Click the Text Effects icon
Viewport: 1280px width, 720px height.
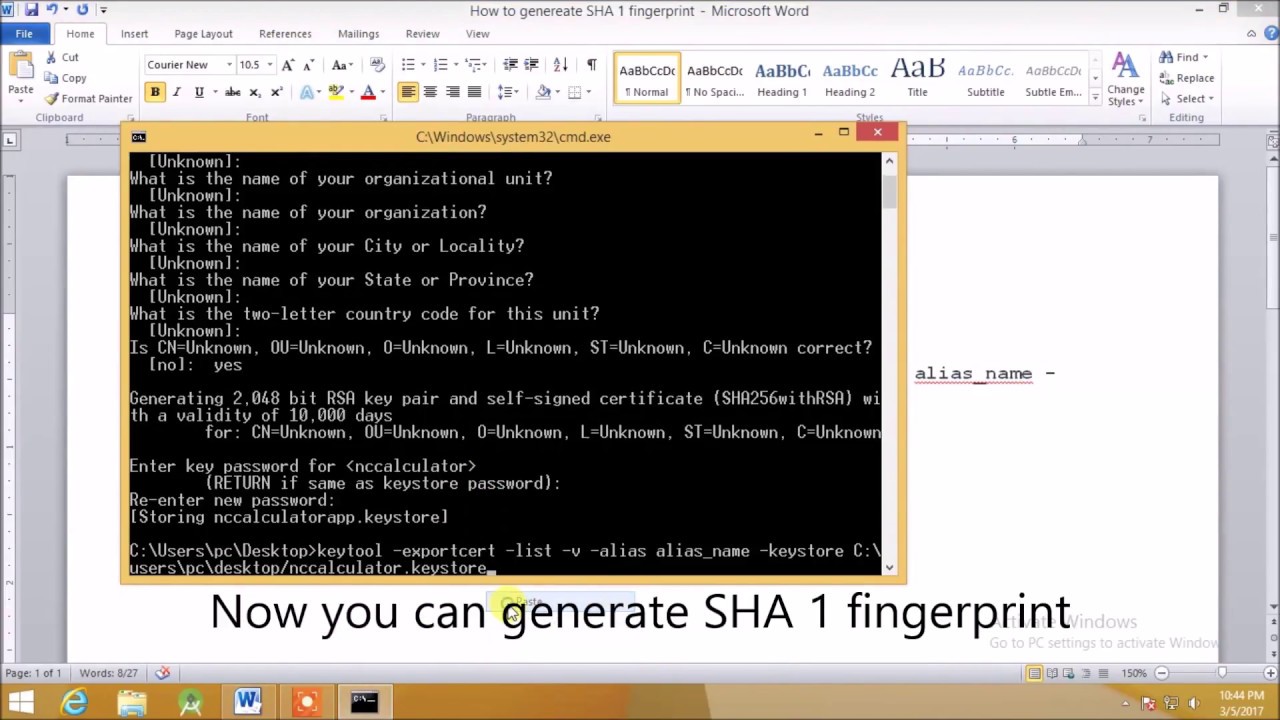(308, 92)
